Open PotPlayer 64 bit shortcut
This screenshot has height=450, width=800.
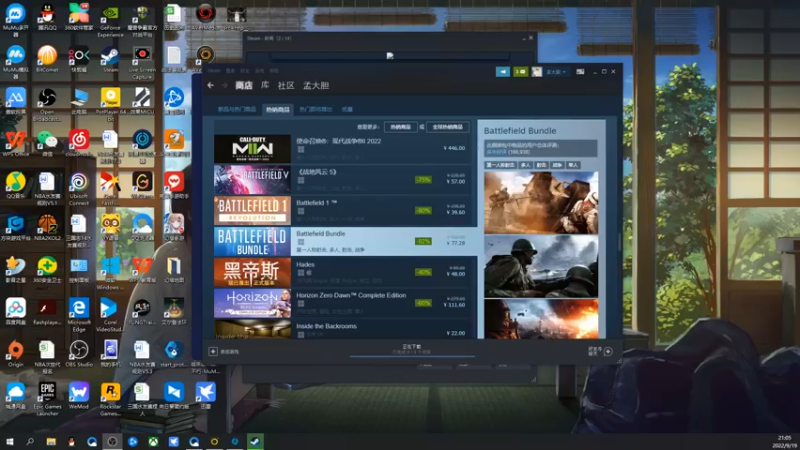(x=110, y=104)
